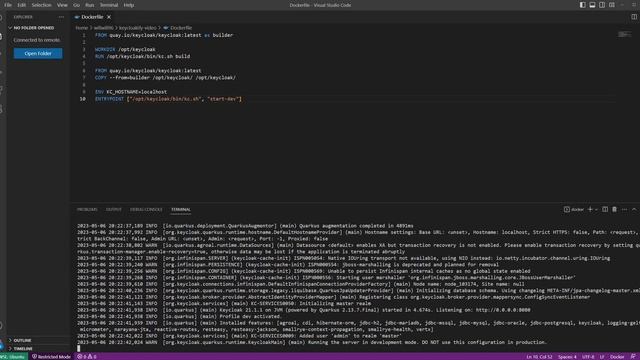640x360 pixels.
Task: Click the terminal cursor input line
Action: click(x=79, y=349)
